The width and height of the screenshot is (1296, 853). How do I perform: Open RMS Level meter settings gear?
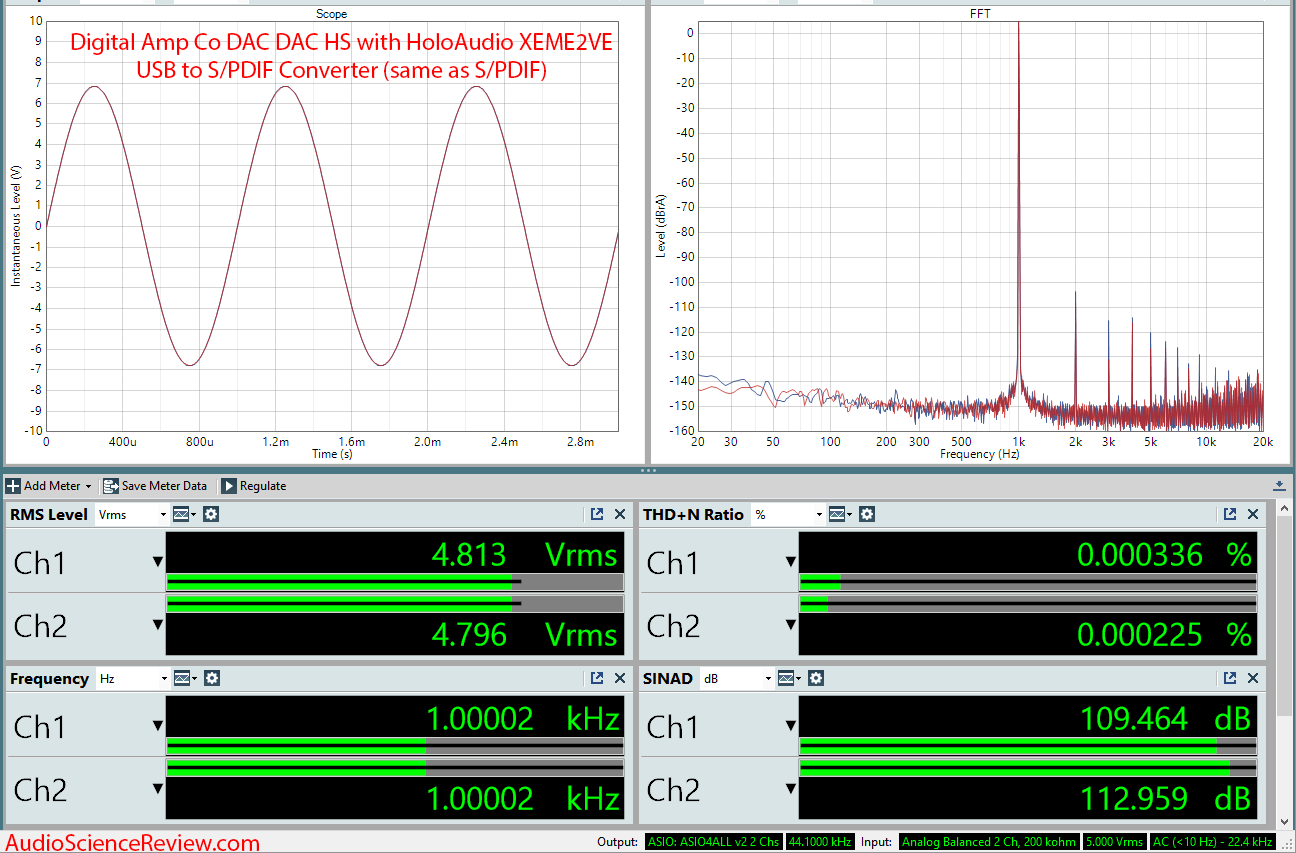click(211, 514)
